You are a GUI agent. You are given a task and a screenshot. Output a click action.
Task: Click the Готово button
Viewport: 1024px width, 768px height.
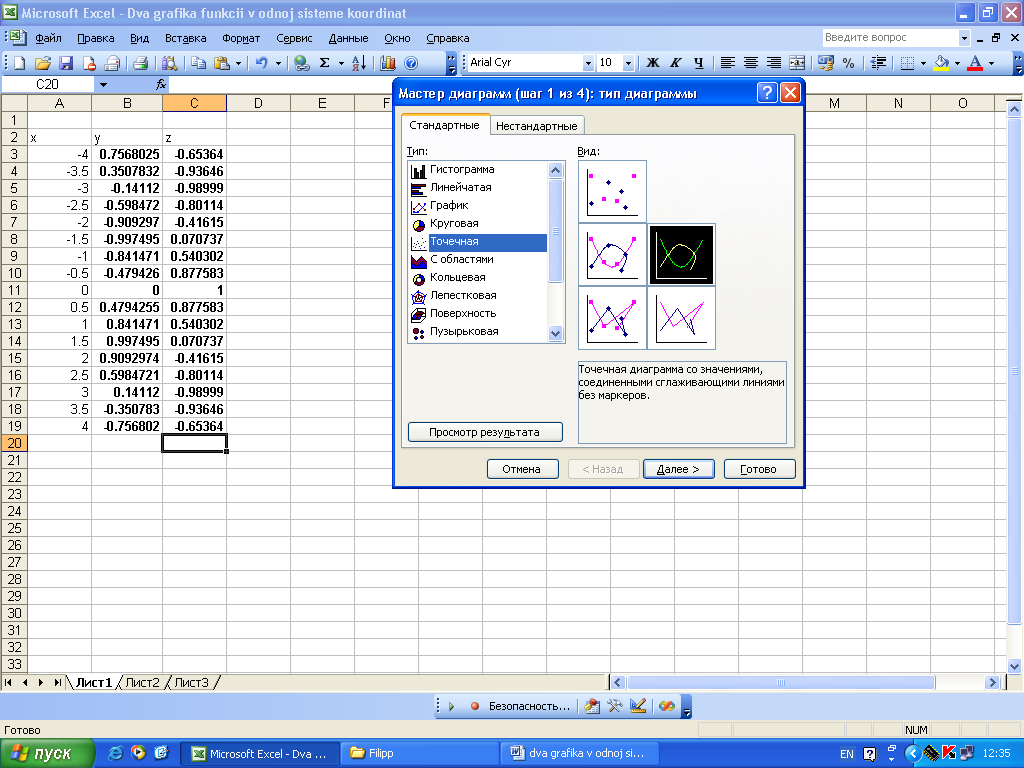point(759,469)
